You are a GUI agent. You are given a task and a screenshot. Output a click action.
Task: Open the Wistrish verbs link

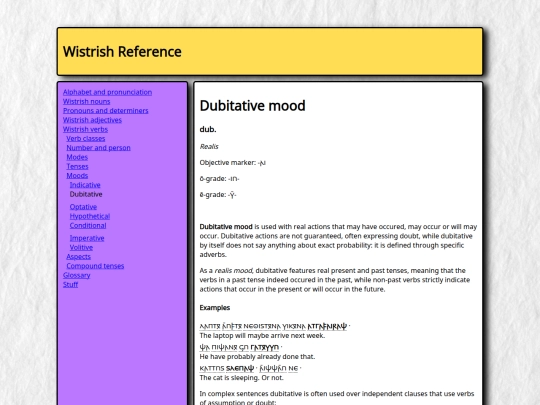point(85,129)
